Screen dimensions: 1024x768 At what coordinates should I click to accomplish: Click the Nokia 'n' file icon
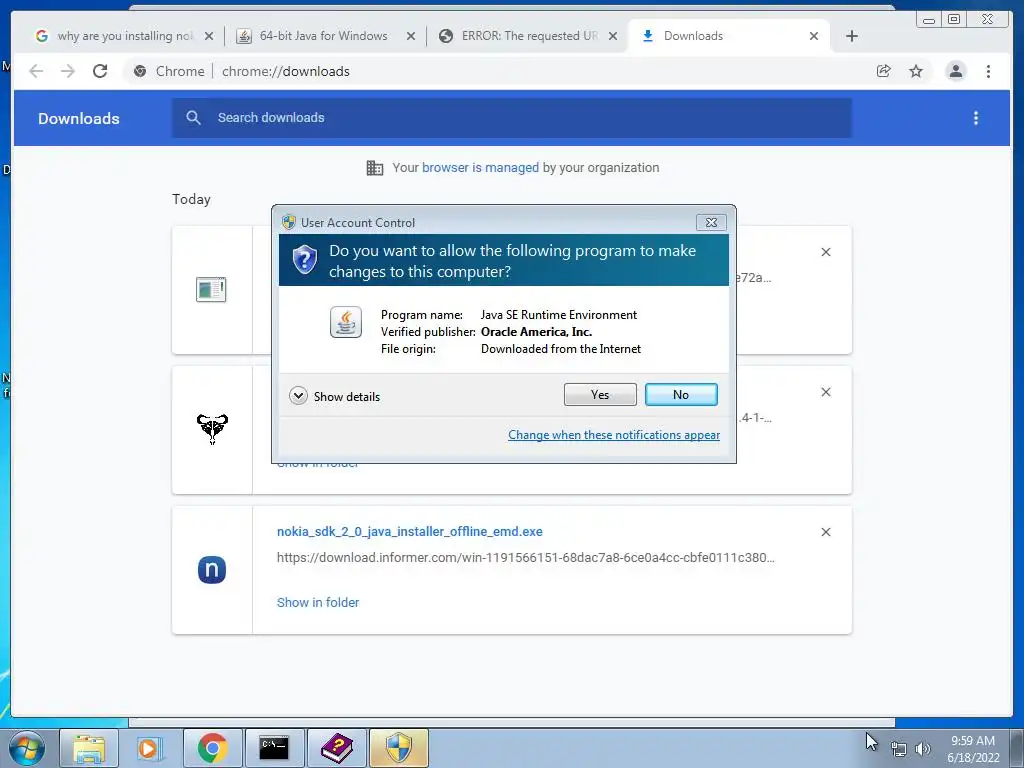click(212, 569)
